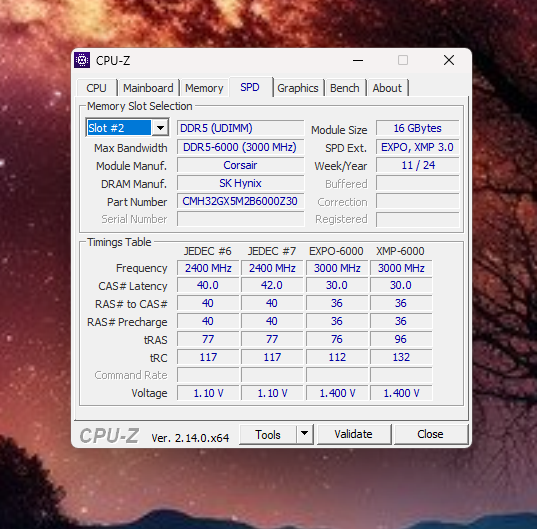Open the Tools dropdown arrow
The width and height of the screenshot is (537, 529).
click(x=304, y=434)
